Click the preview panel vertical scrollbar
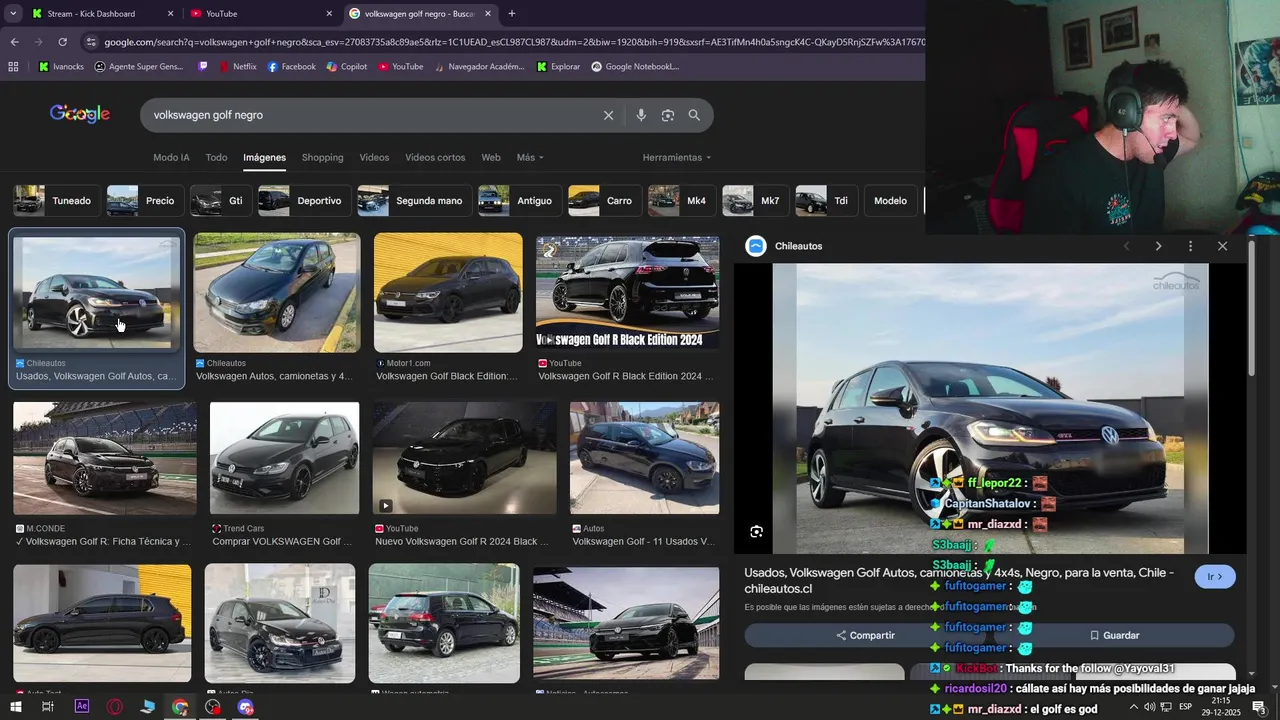Screen dimensions: 1280x720 [1251, 310]
